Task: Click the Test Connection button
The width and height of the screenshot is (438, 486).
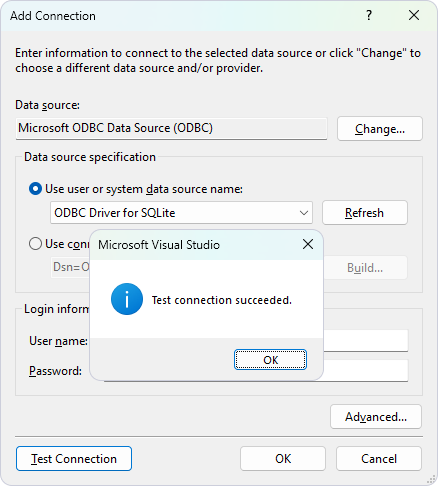Action: 74,459
